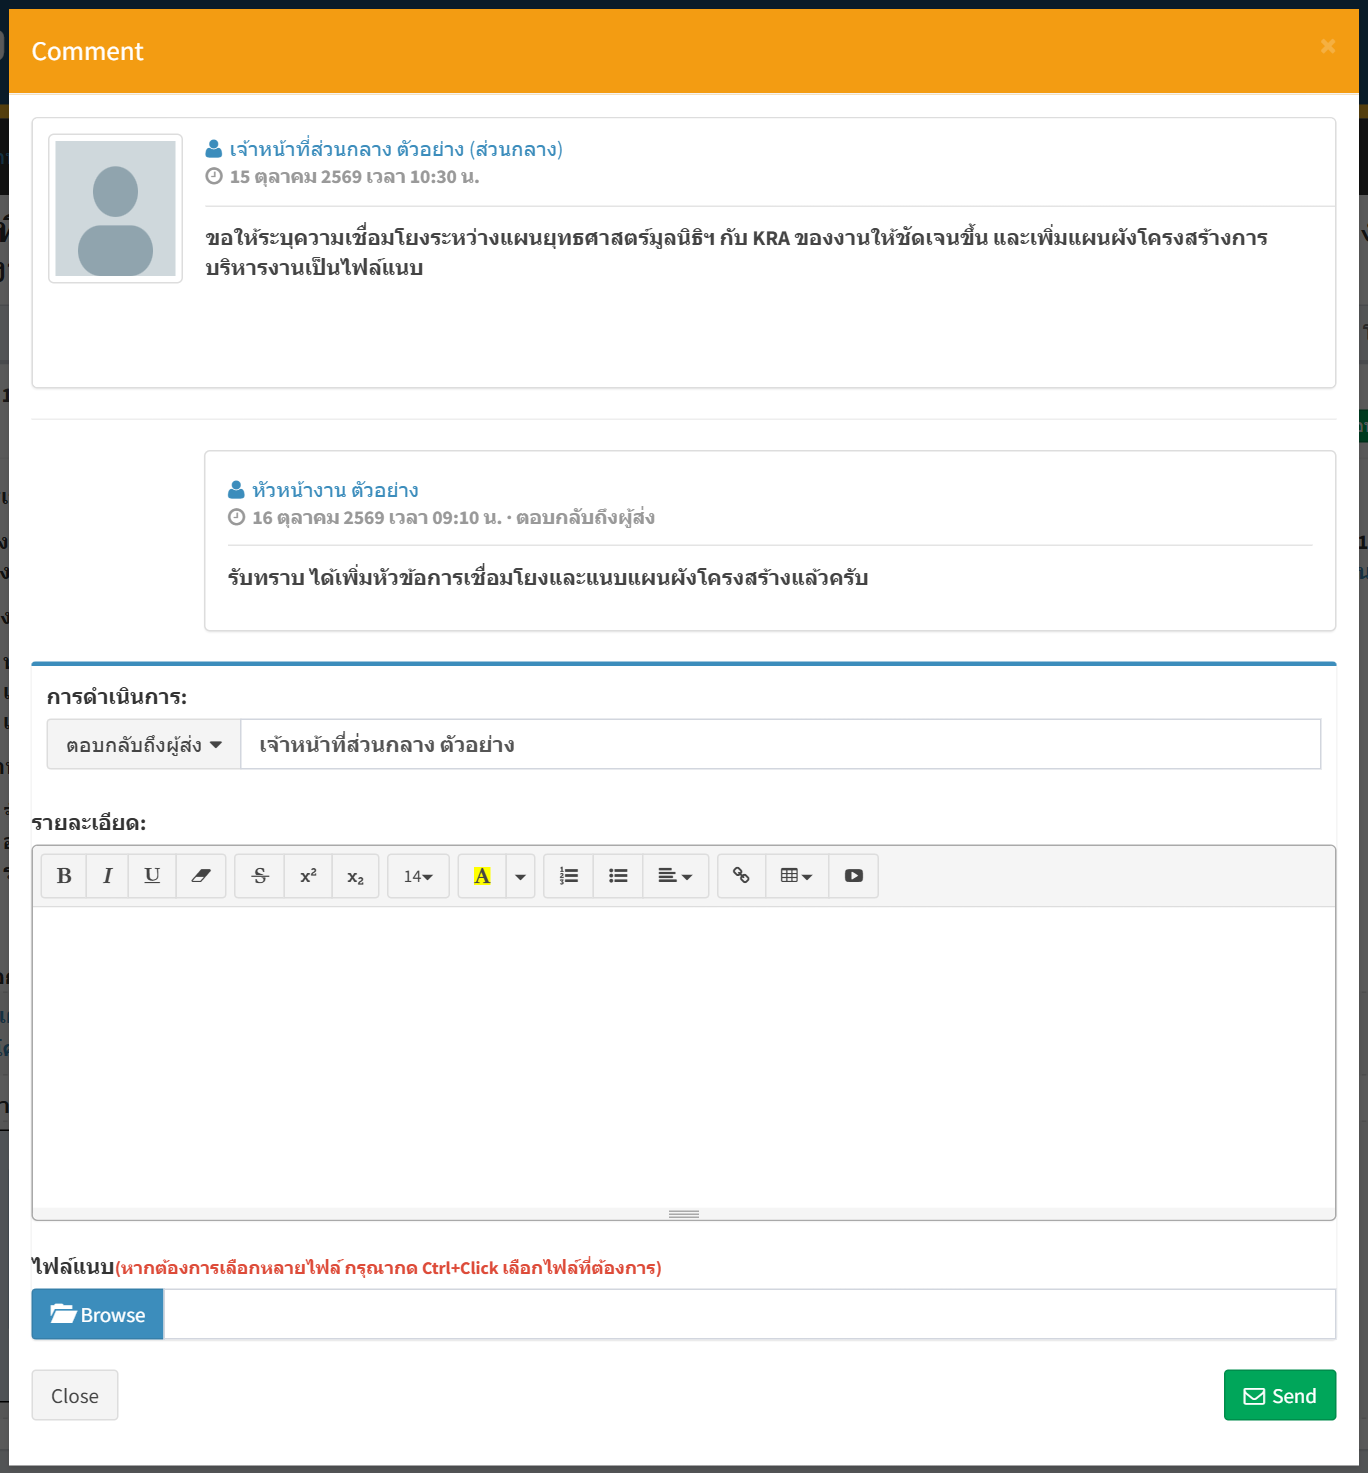Toggle superscript formatting

click(x=308, y=876)
